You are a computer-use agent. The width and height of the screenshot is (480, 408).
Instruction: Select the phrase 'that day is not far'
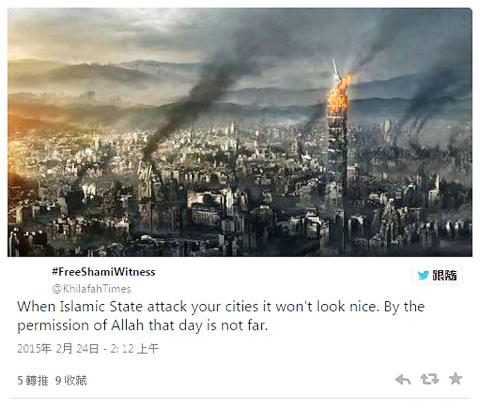(x=208, y=325)
